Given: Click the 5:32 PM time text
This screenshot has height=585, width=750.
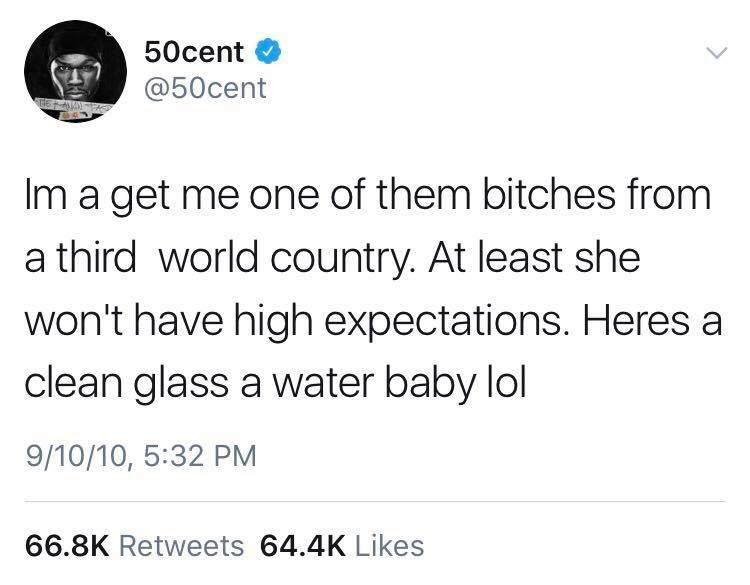Looking at the screenshot, I should coord(200,455).
